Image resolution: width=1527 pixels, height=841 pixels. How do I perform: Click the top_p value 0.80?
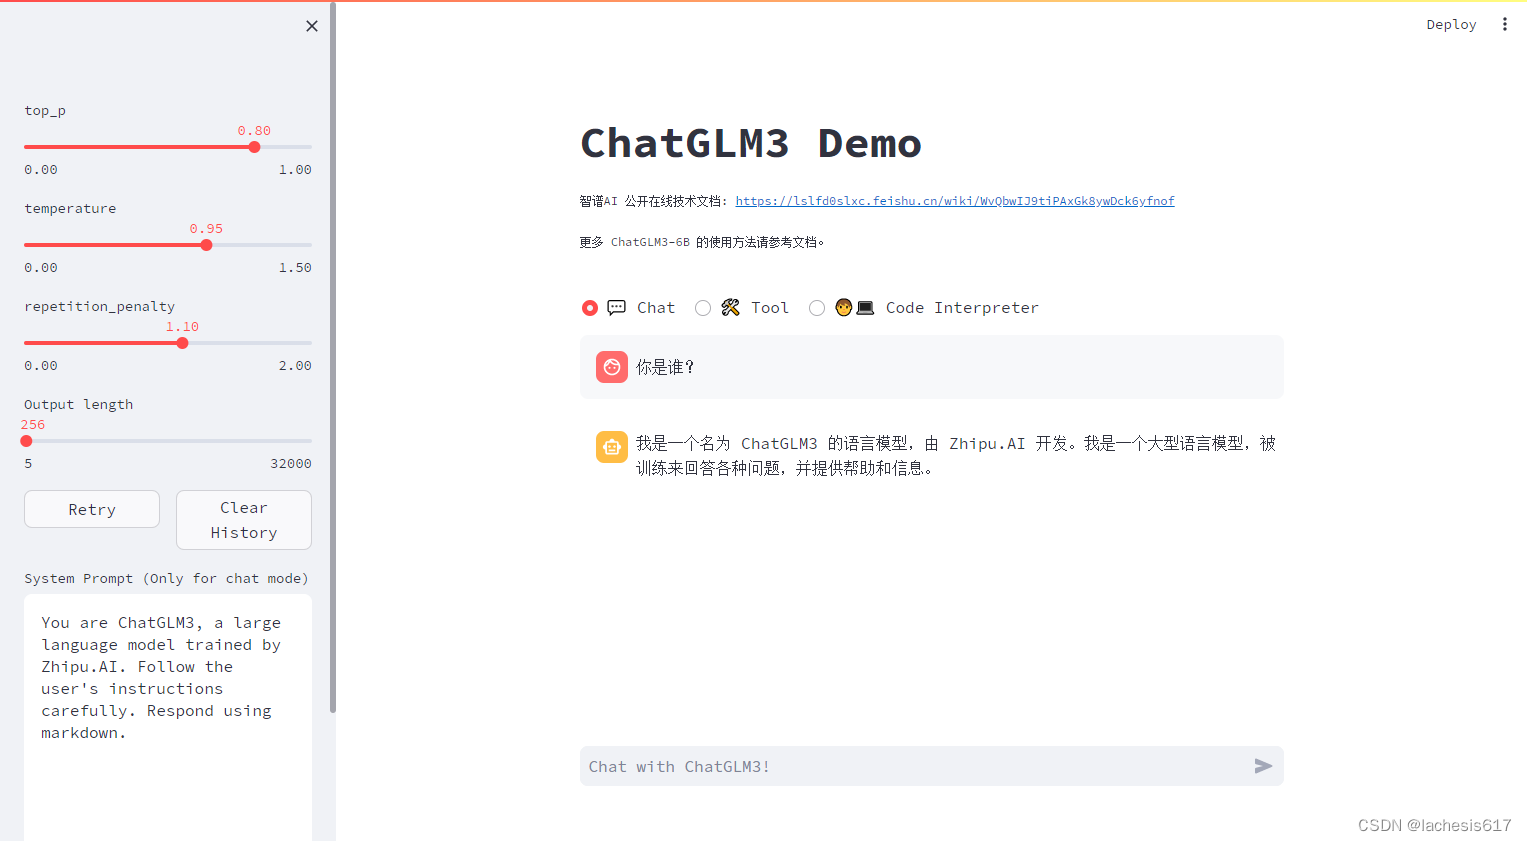click(x=254, y=131)
